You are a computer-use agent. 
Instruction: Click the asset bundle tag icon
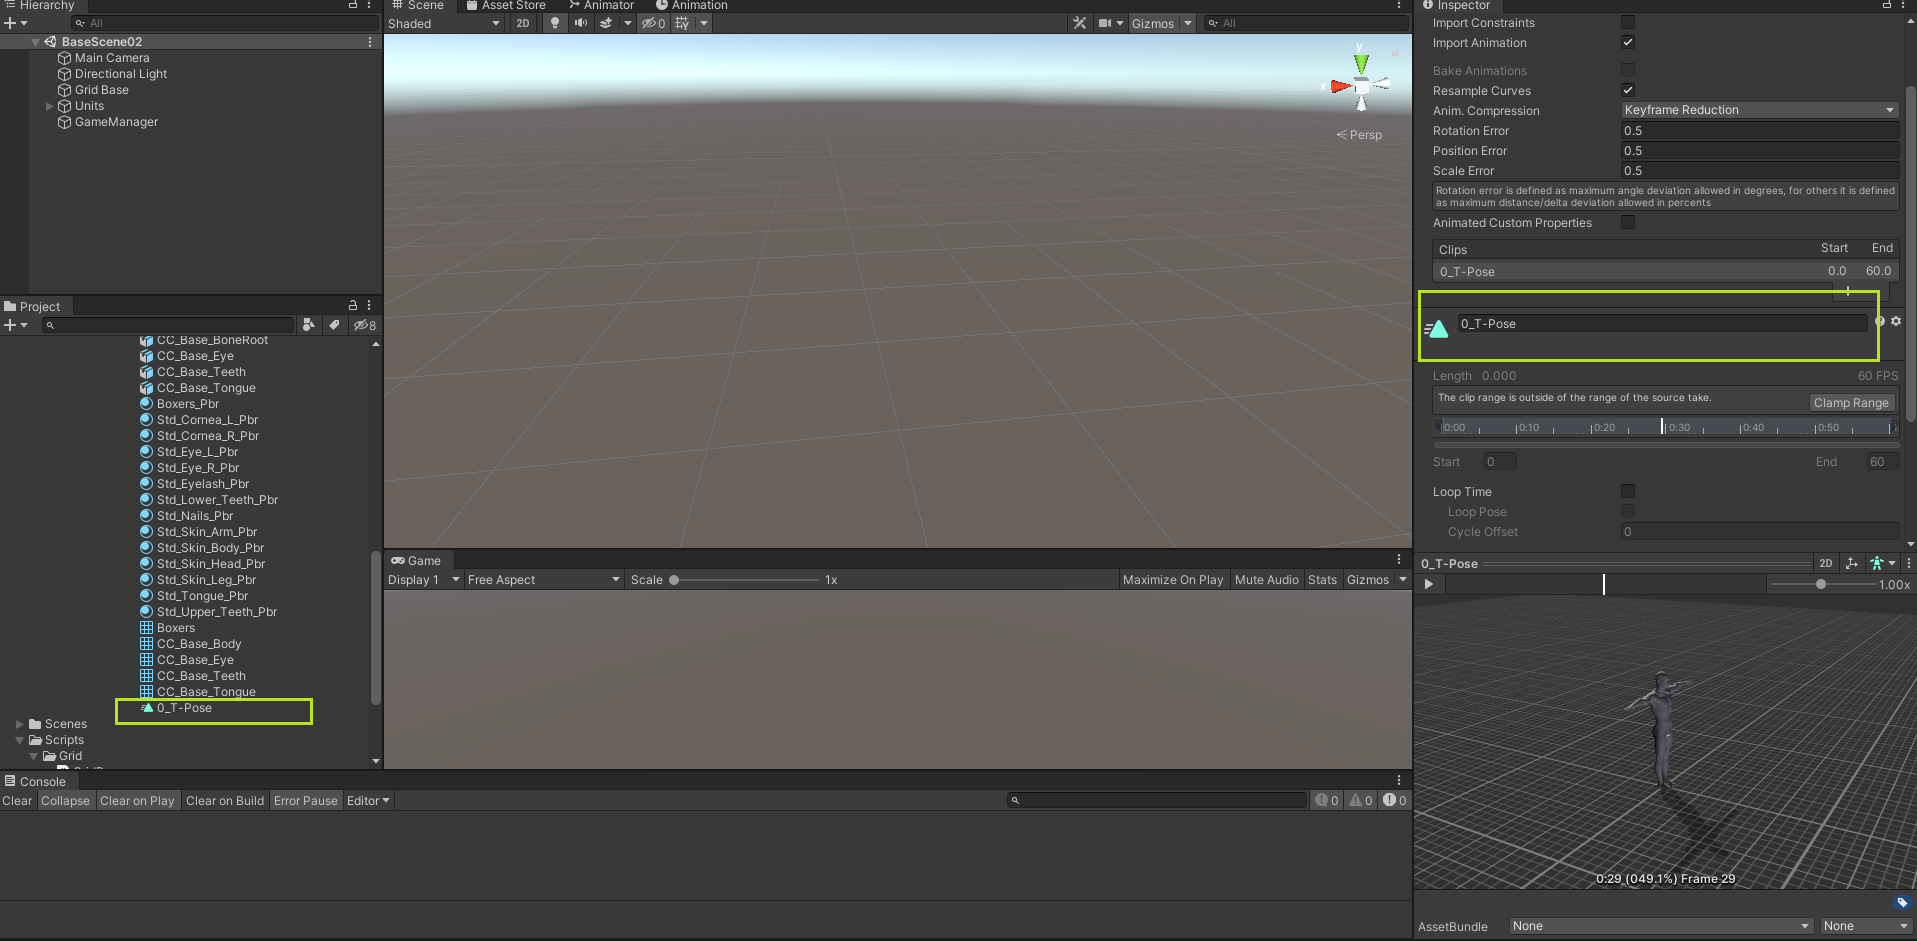[1902, 903]
